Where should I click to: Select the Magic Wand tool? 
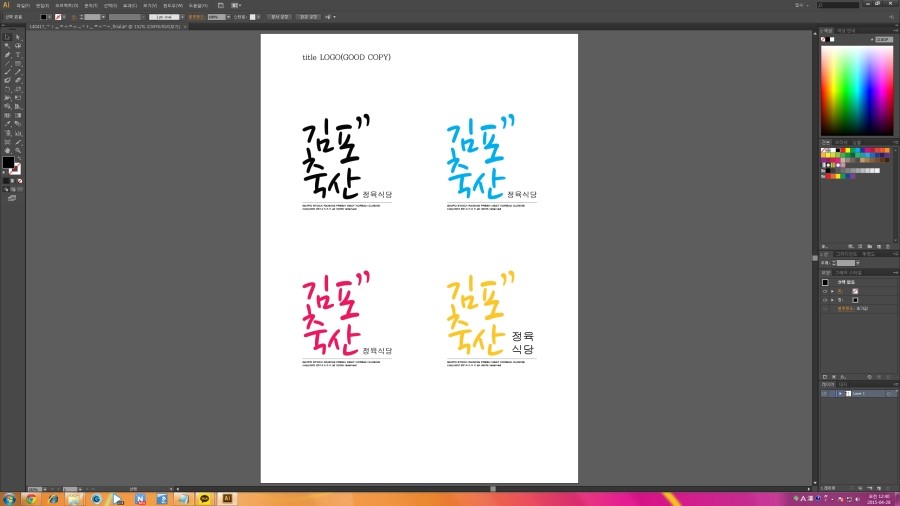[7, 46]
